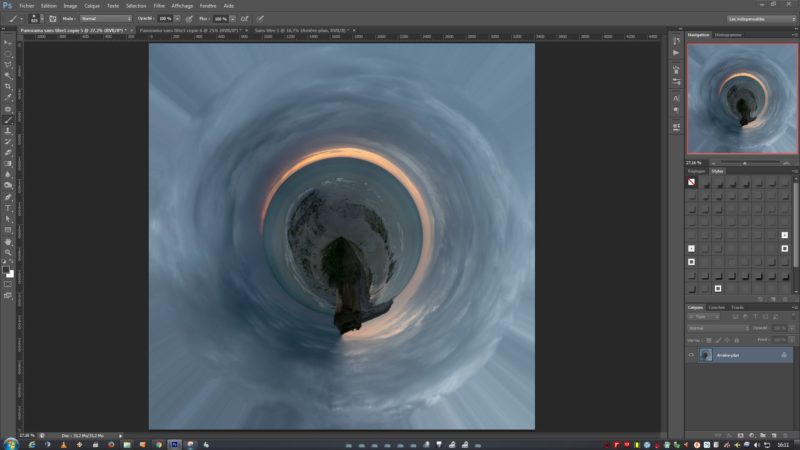Apply the no-style swatch in Styles panel

691,183
